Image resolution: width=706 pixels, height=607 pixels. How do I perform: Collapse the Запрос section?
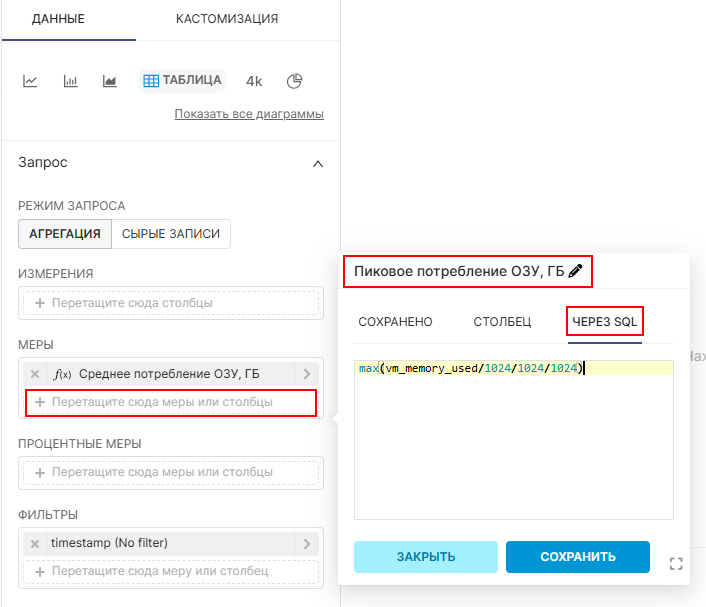click(x=318, y=163)
